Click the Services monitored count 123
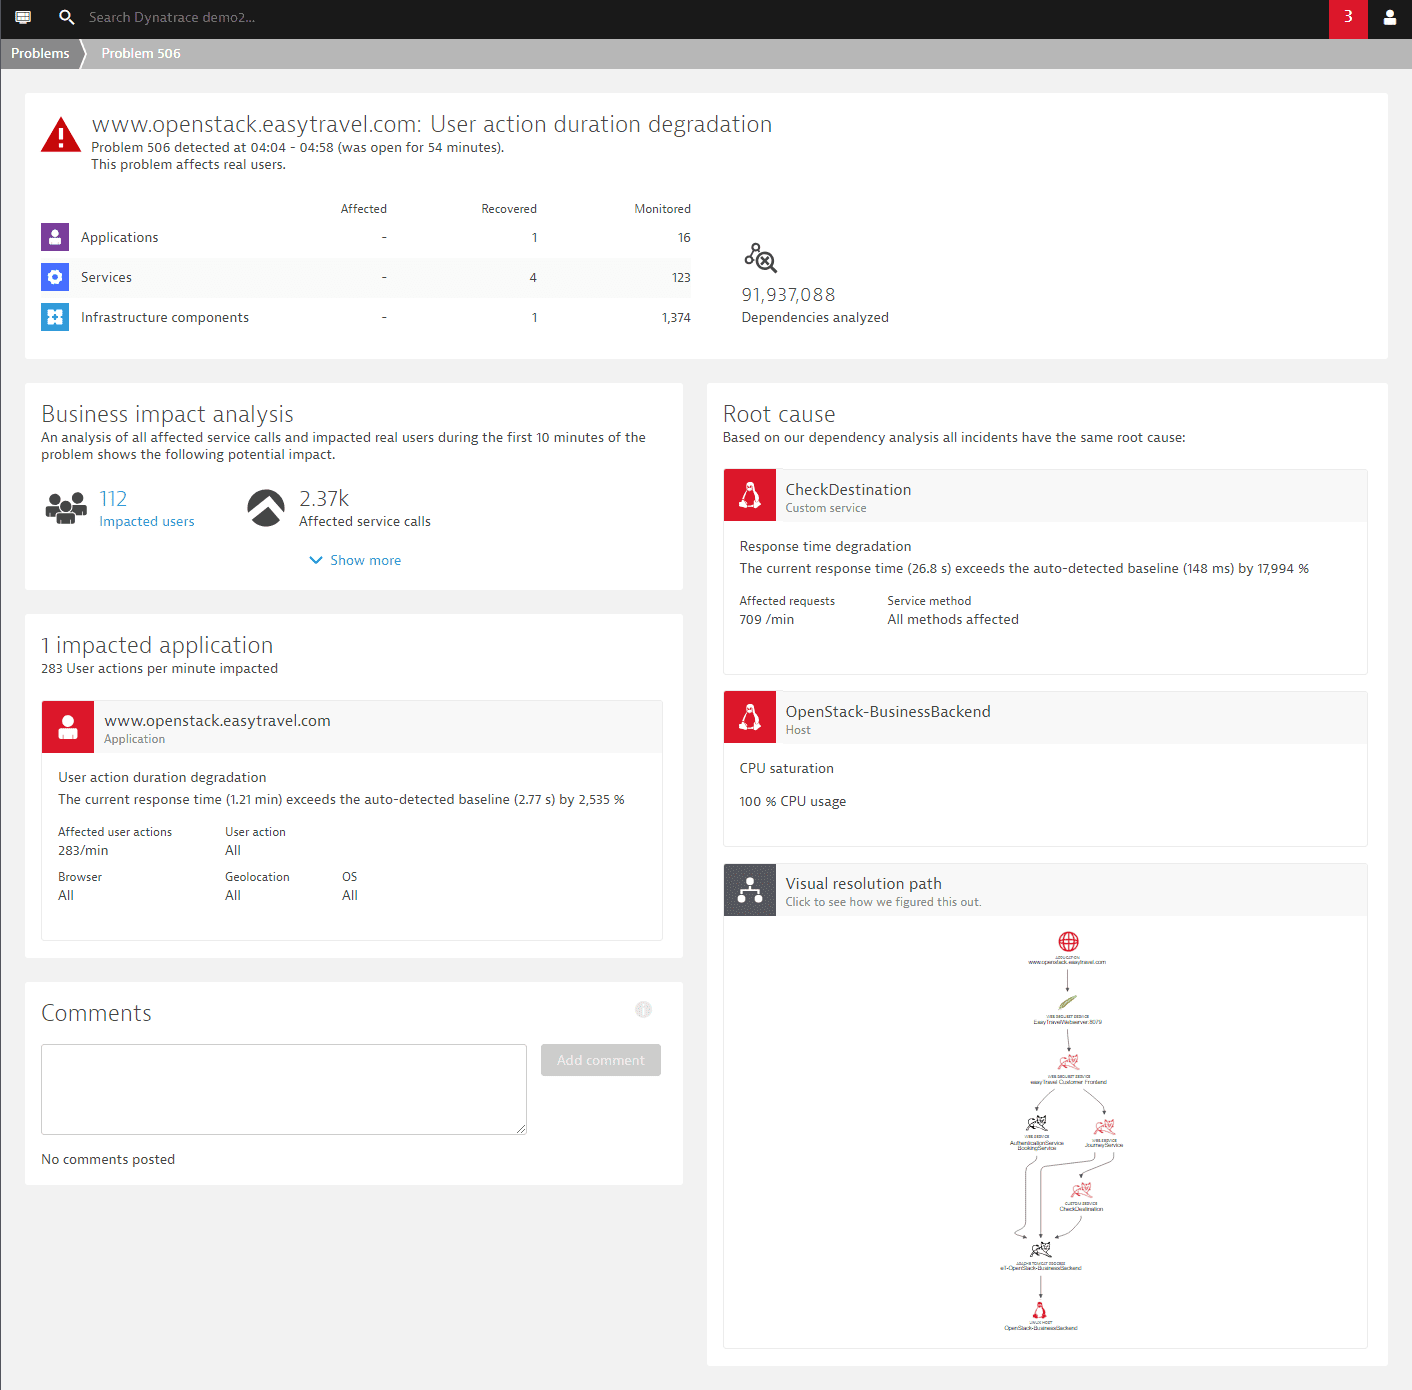This screenshot has height=1390, width=1412. (x=681, y=278)
